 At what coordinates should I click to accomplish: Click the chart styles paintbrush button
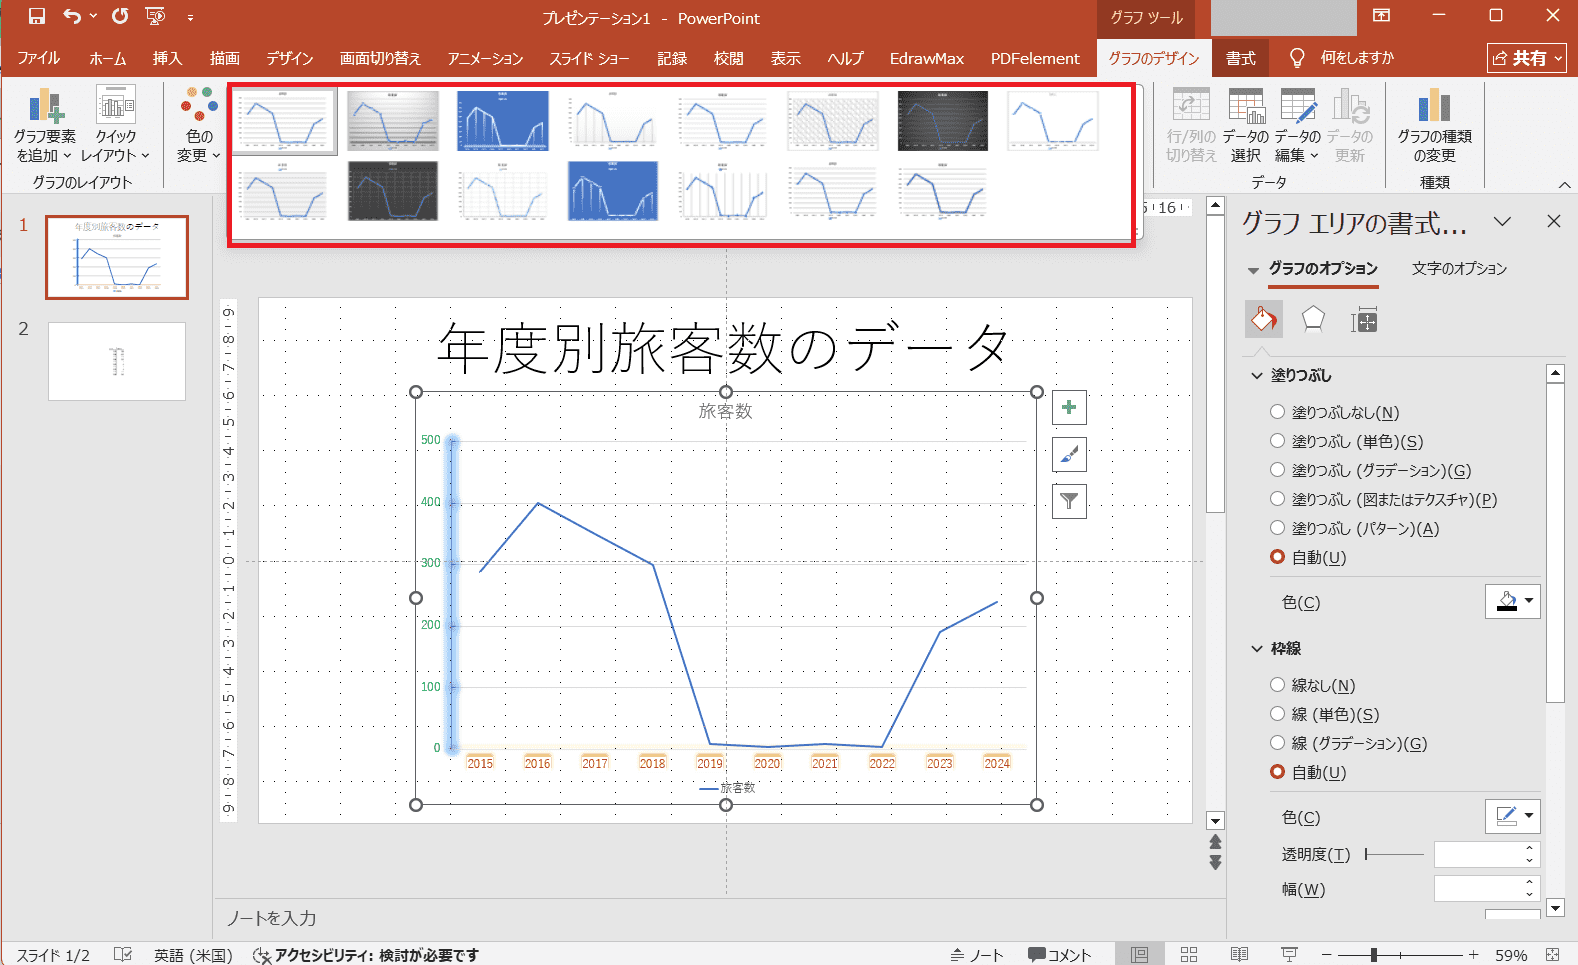click(x=1069, y=455)
